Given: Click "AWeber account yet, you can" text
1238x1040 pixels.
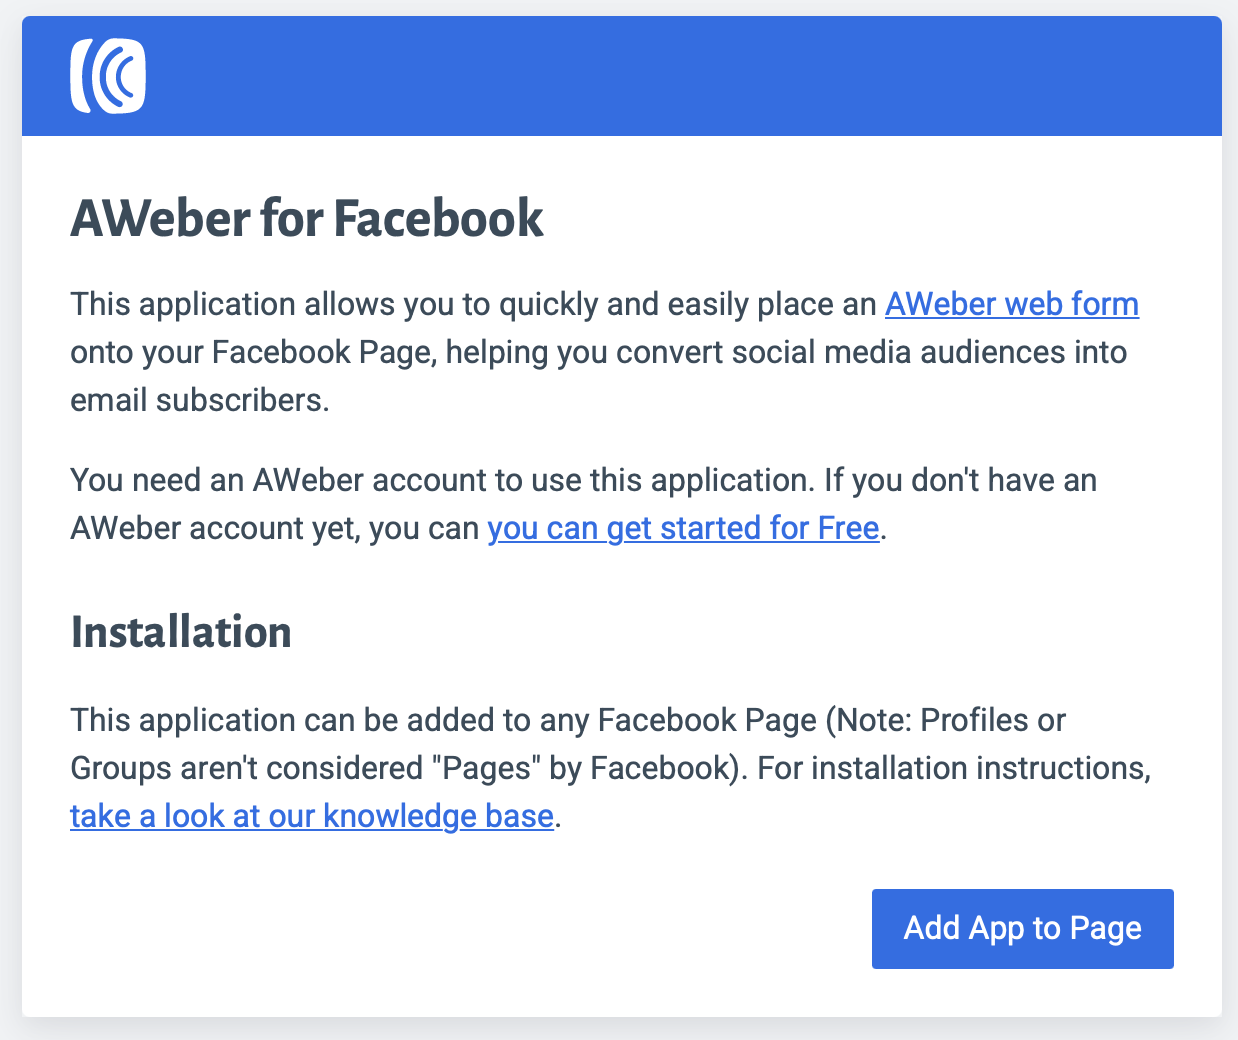Looking at the screenshot, I should pos(274,528).
